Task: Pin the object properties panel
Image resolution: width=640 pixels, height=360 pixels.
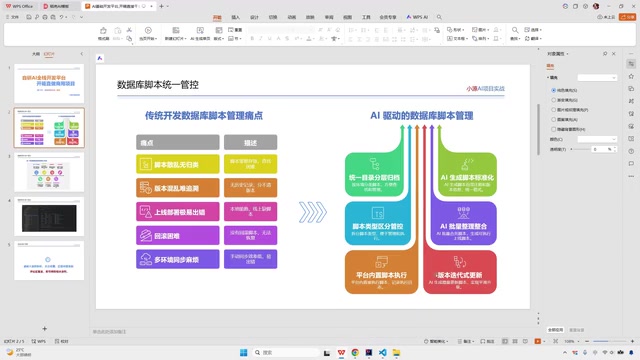Action: point(605,53)
